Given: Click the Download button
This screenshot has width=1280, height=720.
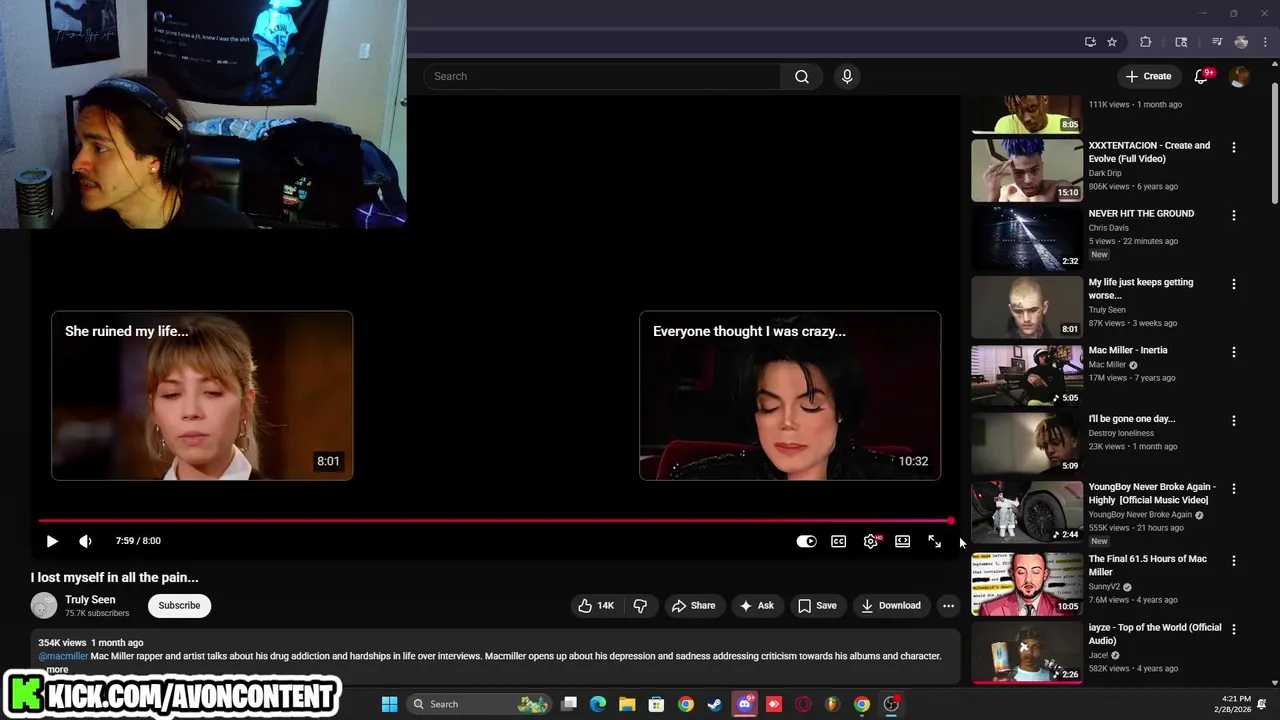Looking at the screenshot, I should tap(891, 605).
